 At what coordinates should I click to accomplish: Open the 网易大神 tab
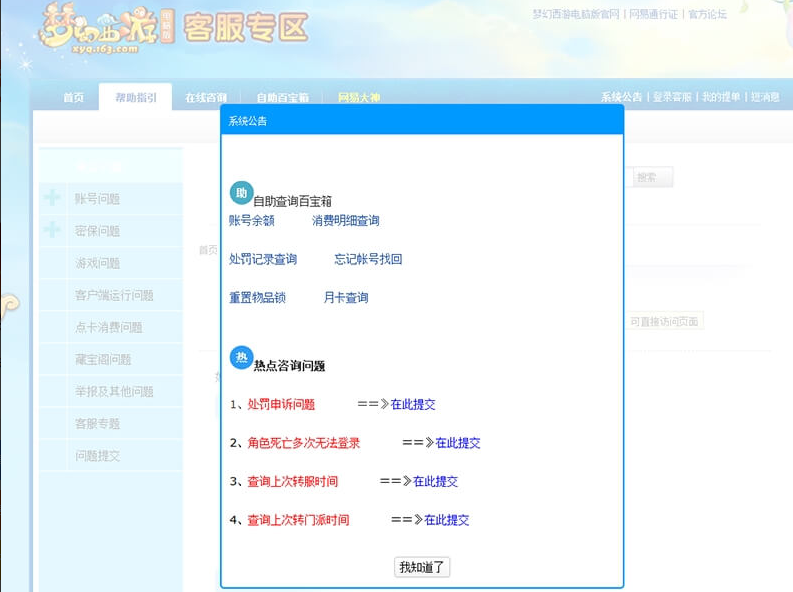tap(358, 98)
